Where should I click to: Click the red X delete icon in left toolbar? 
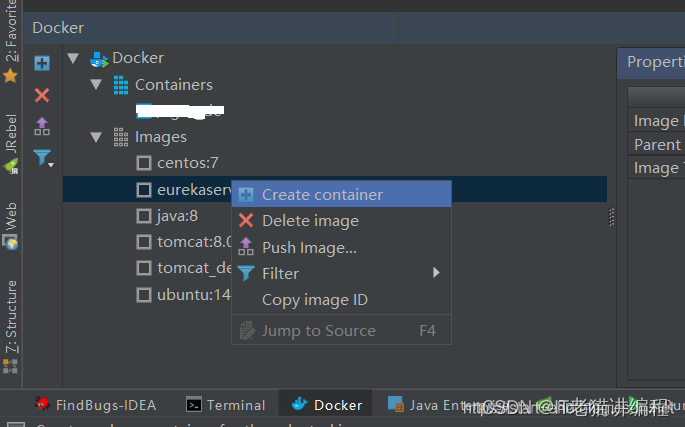42,95
